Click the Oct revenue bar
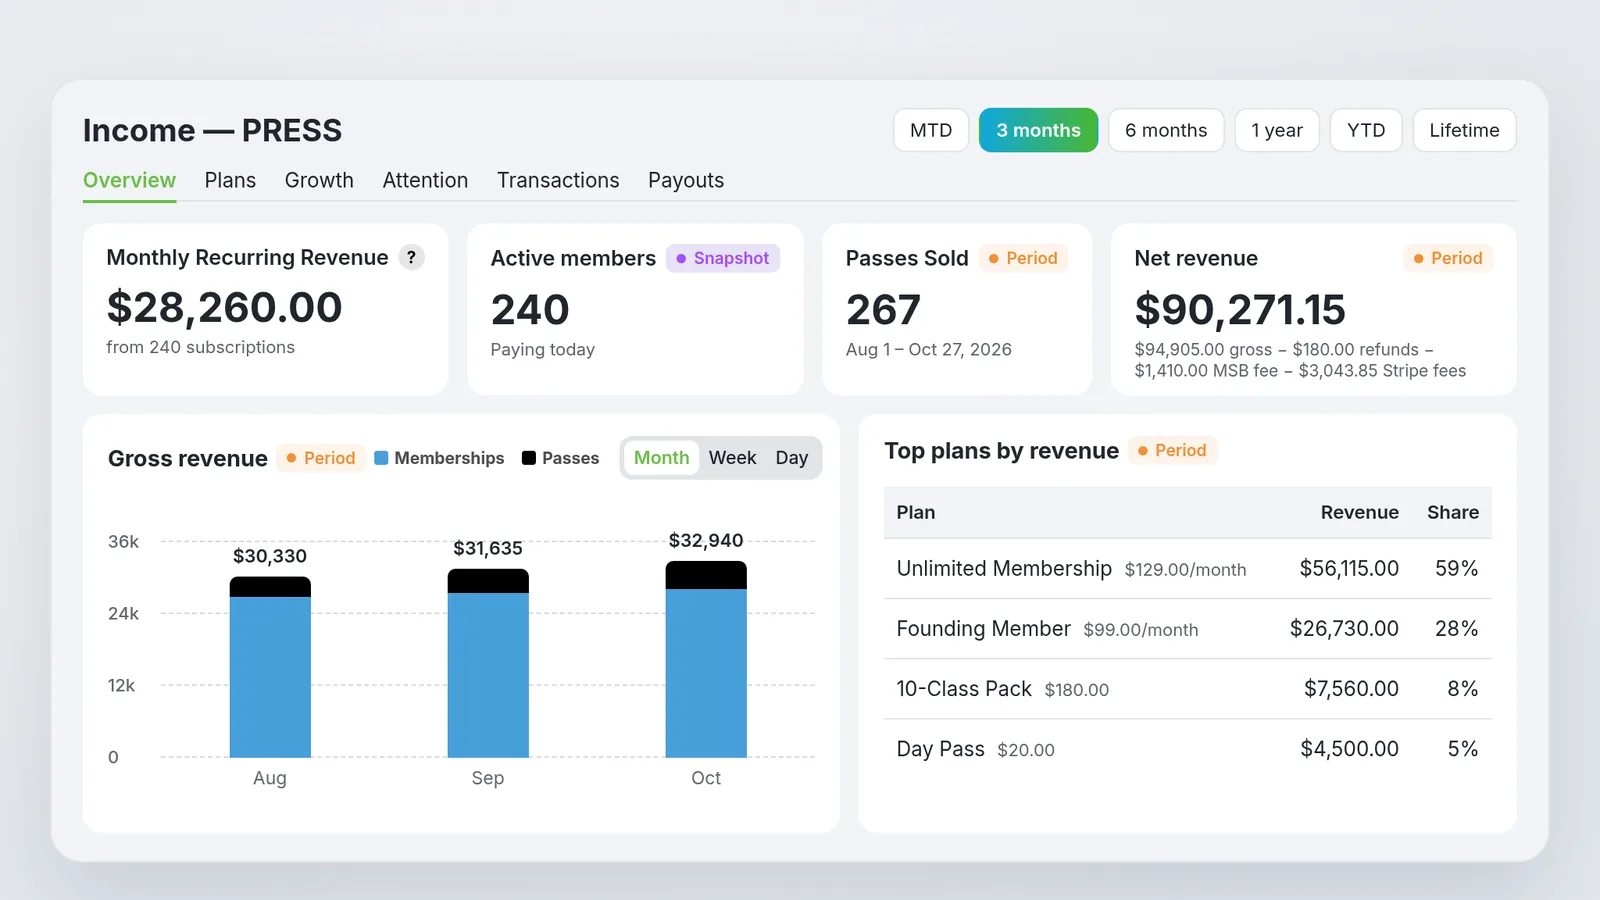The image size is (1600, 900). click(706, 659)
